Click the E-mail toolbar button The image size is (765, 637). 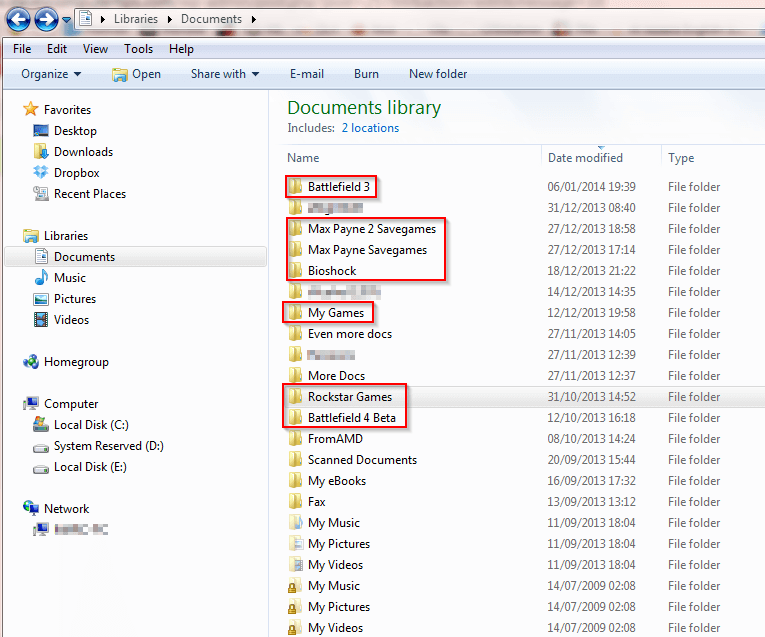click(x=307, y=74)
